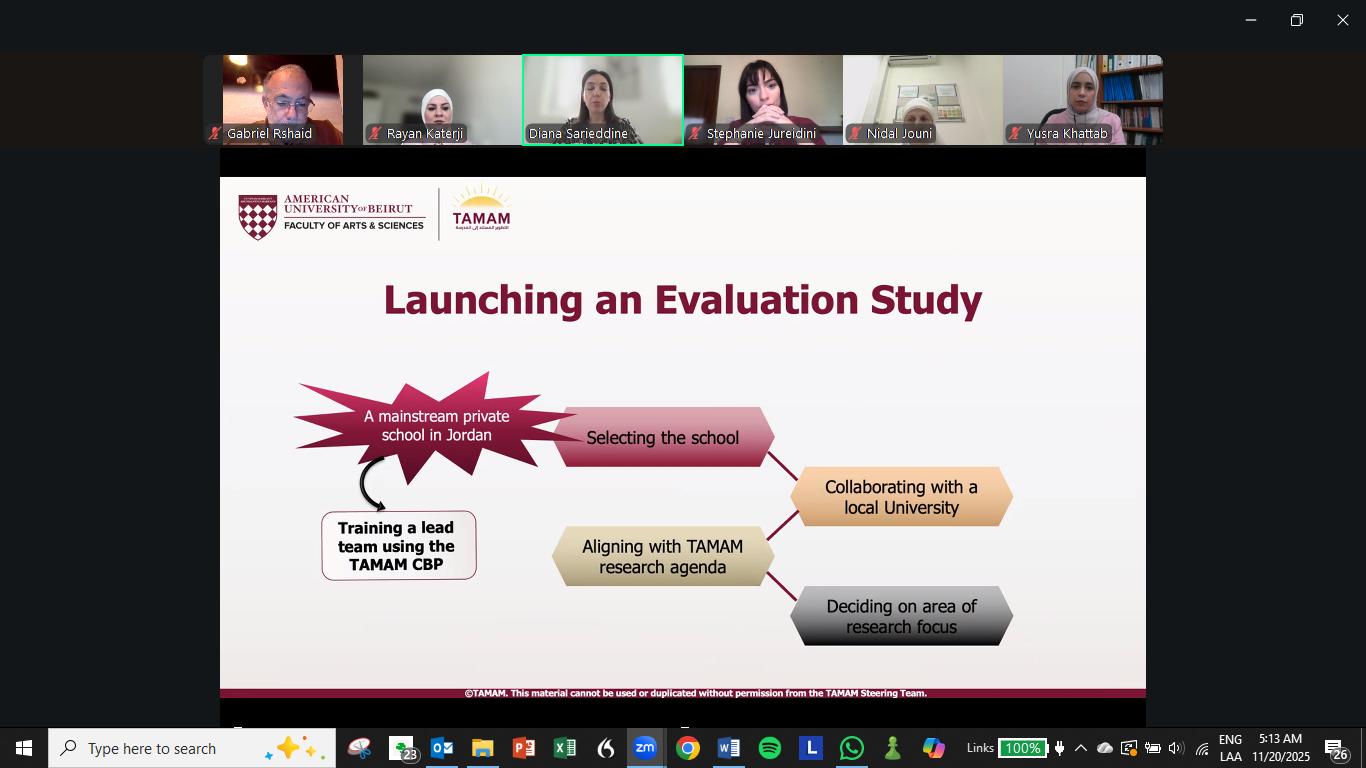
Task: Click the Windows Start button
Action: point(24,748)
